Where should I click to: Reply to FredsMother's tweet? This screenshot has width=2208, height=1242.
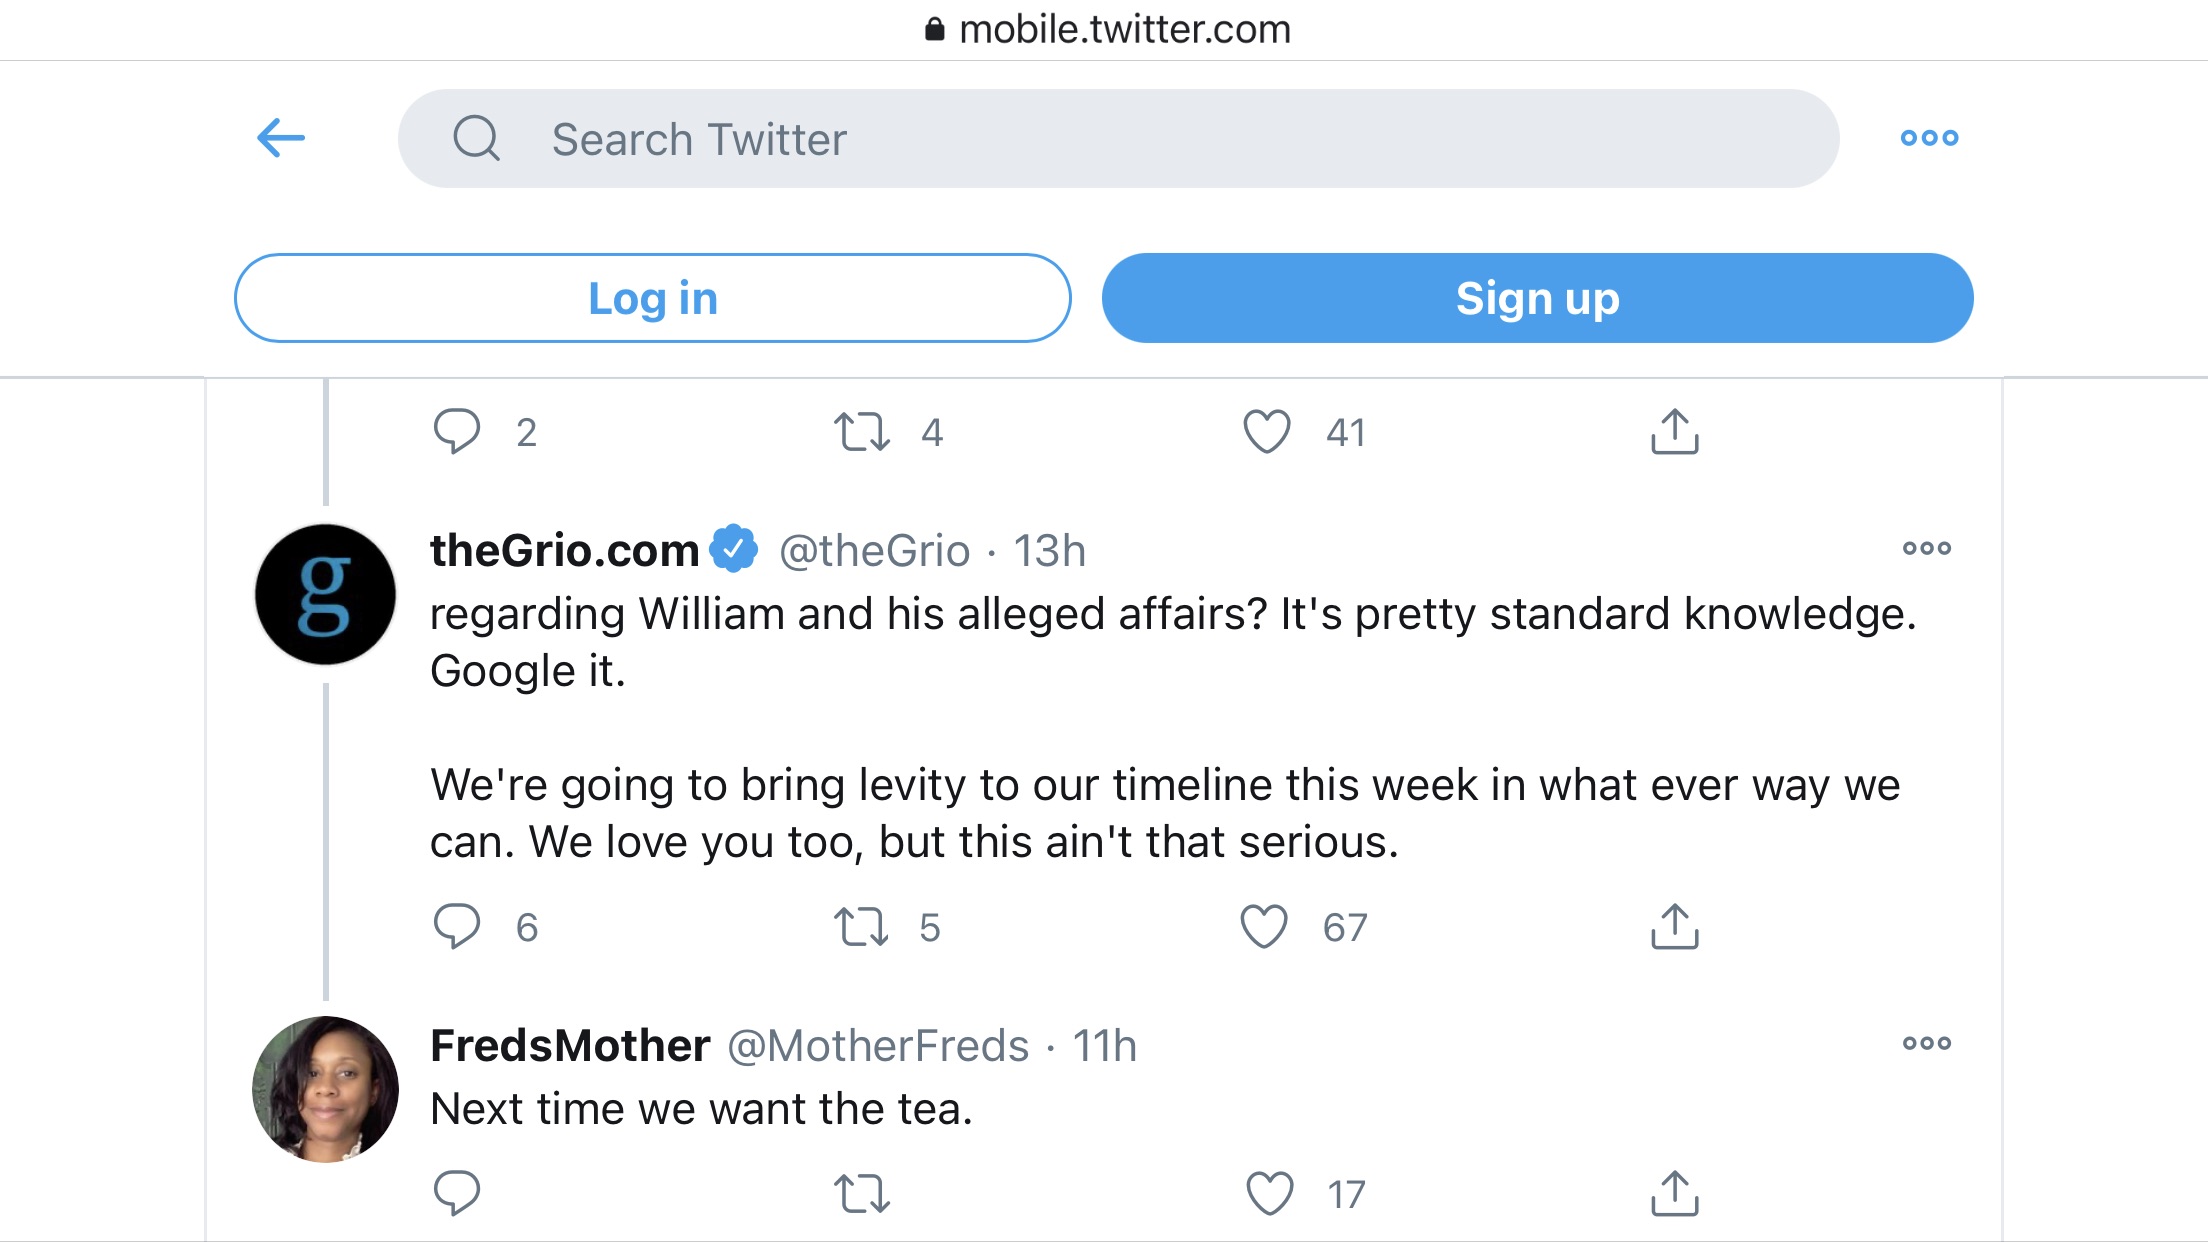click(x=457, y=1193)
